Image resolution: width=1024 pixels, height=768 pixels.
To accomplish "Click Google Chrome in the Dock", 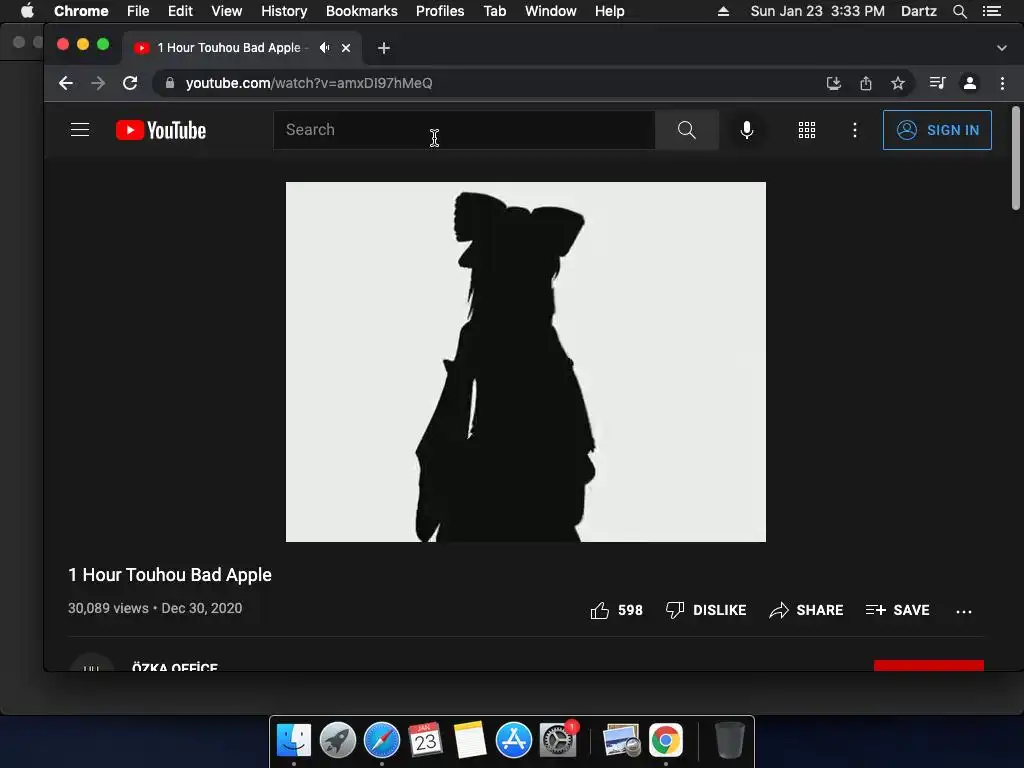I will 665,740.
